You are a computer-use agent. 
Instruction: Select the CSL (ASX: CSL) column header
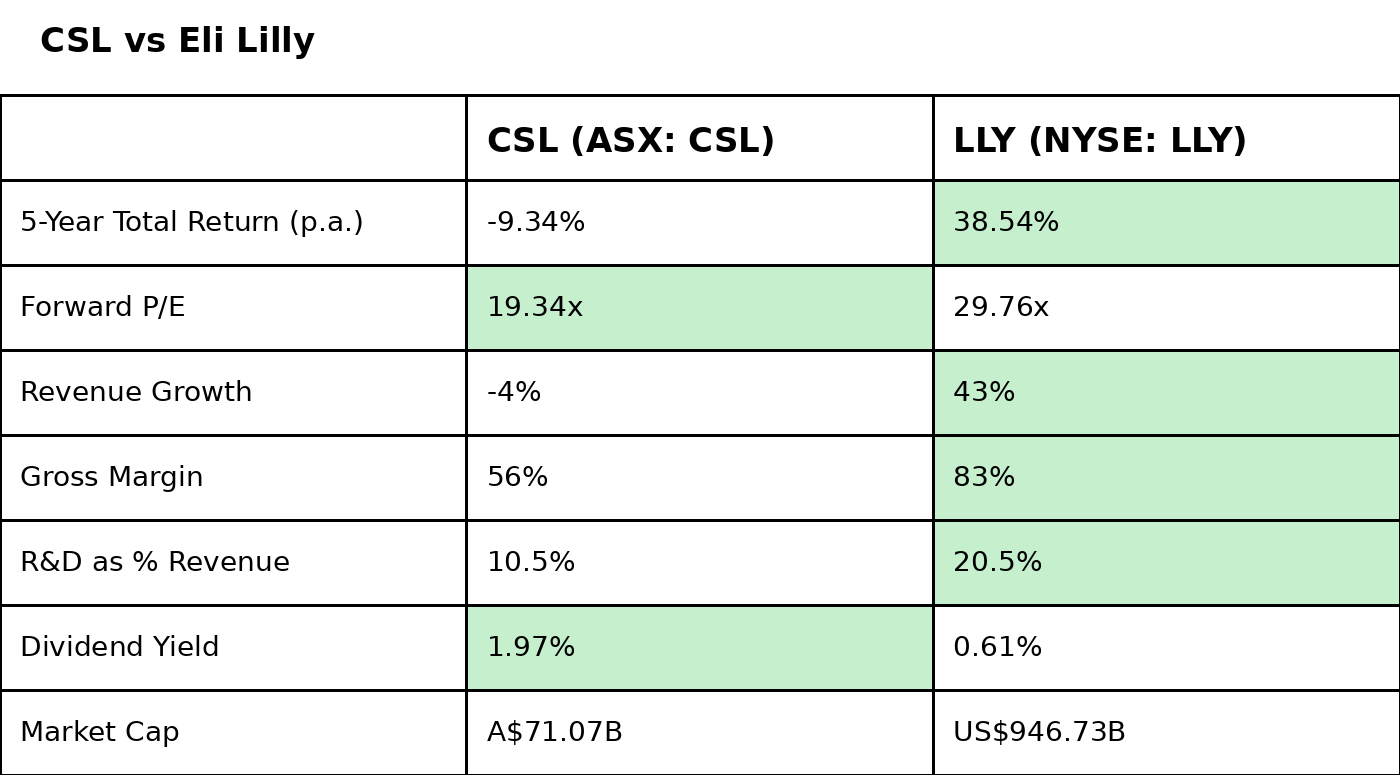point(630,141)
